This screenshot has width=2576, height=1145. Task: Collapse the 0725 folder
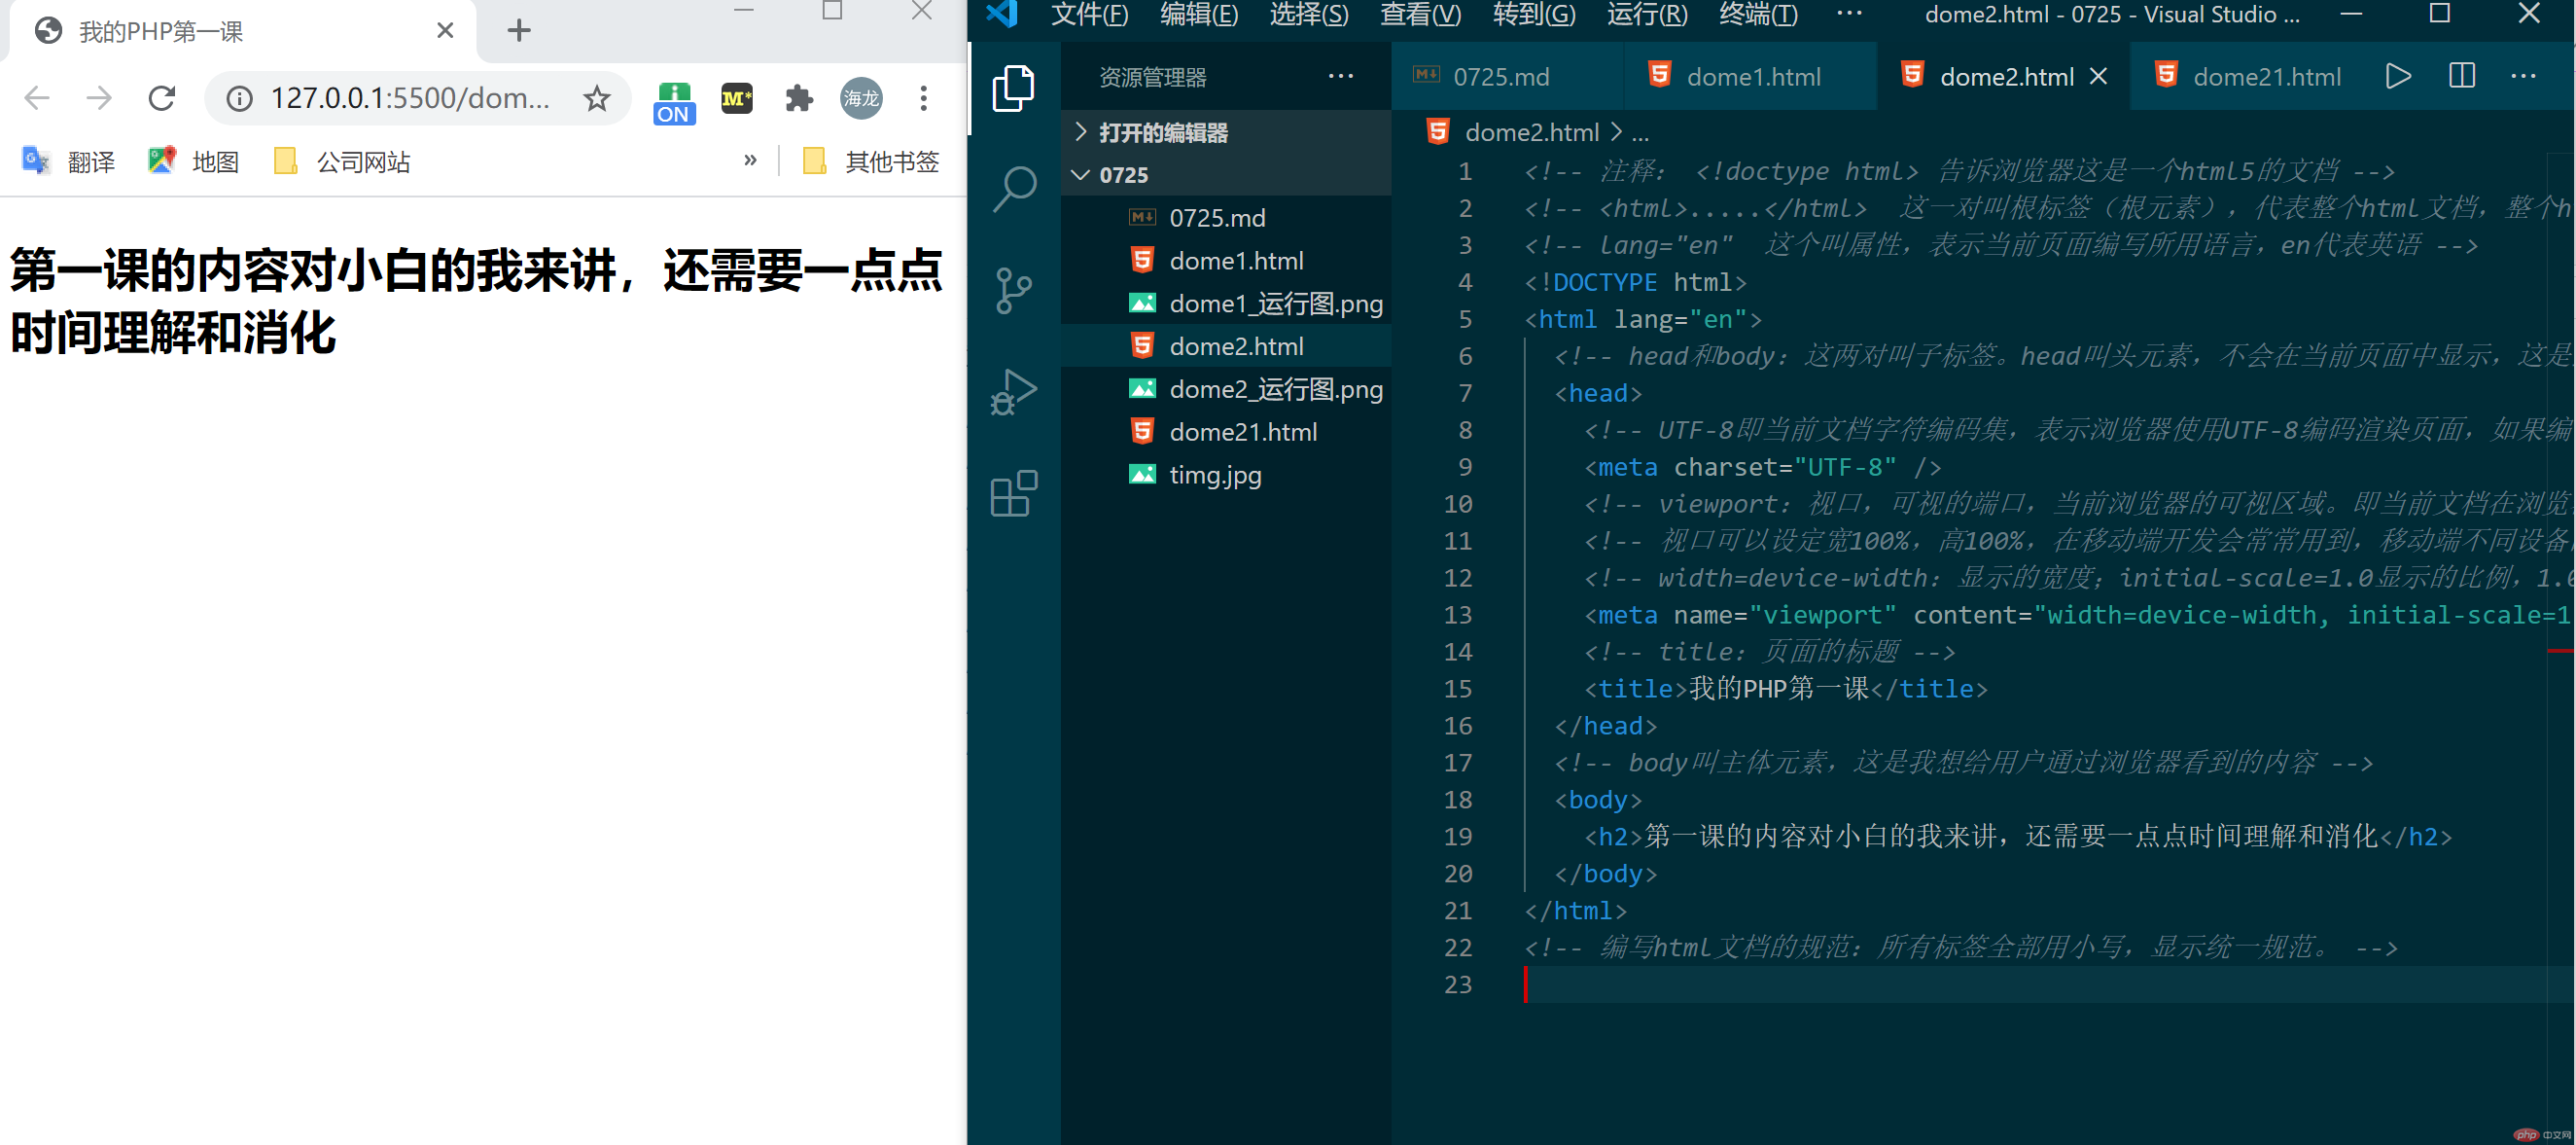tap(1225, 175)
